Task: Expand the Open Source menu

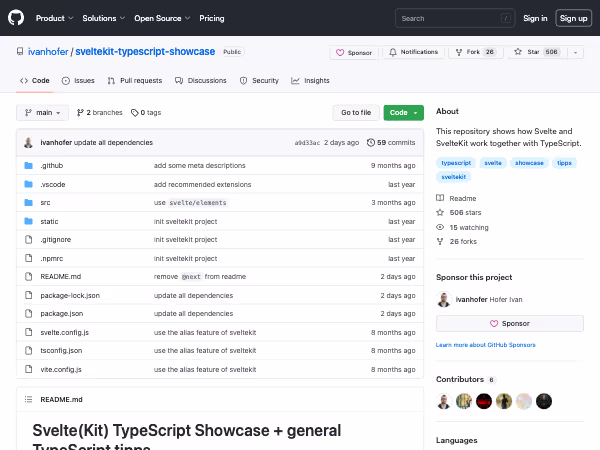Action: pyautogui.click(x=162, y=18)
